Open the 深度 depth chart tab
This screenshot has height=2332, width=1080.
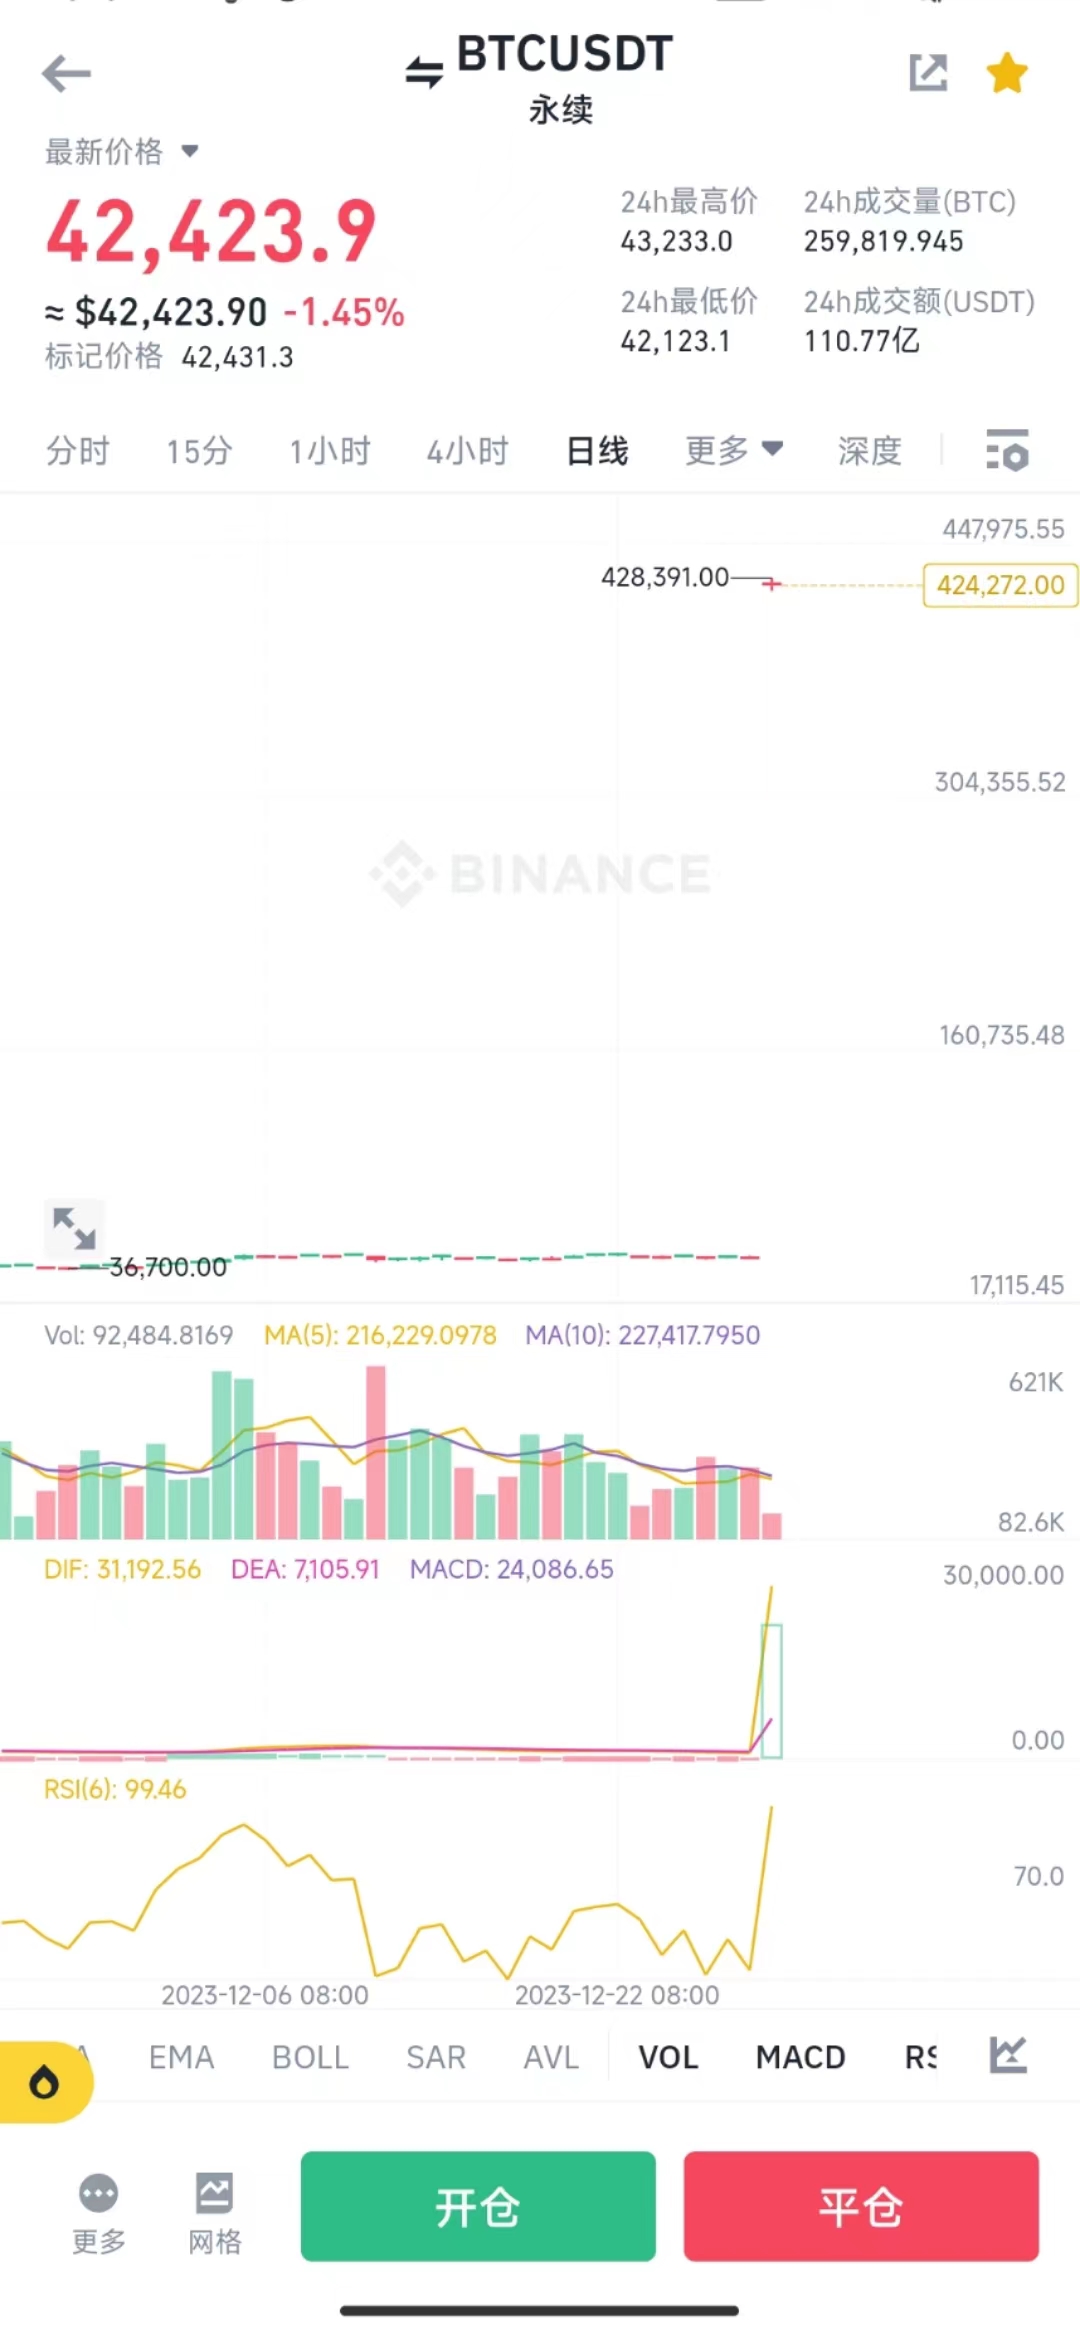tap(869, 451)
